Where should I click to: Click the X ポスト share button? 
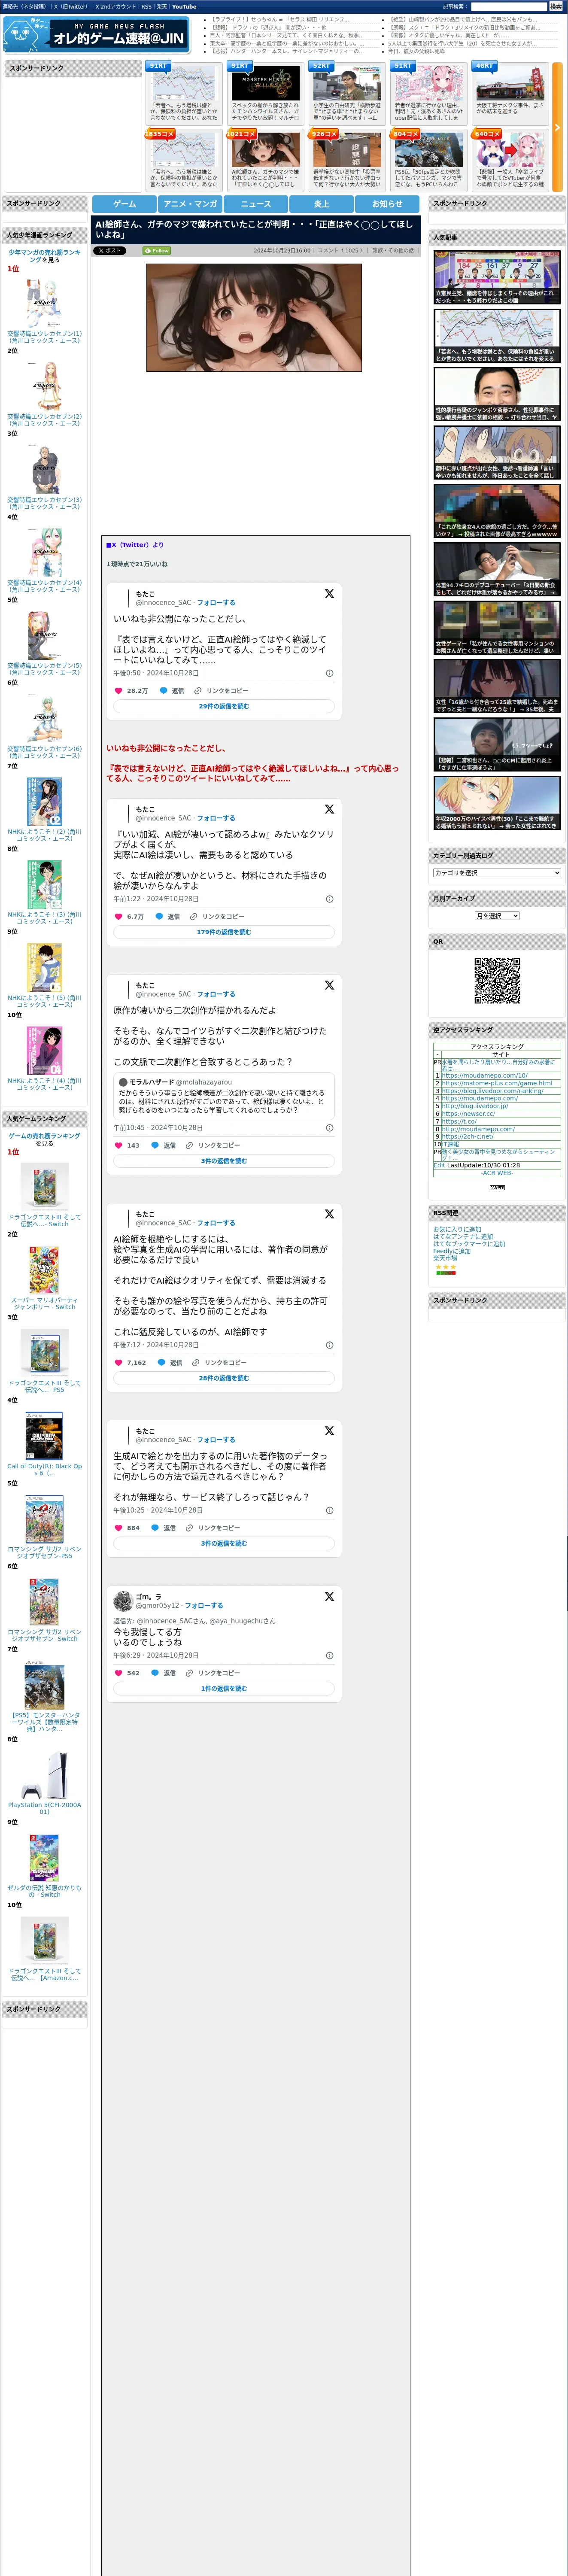[109, 251]
